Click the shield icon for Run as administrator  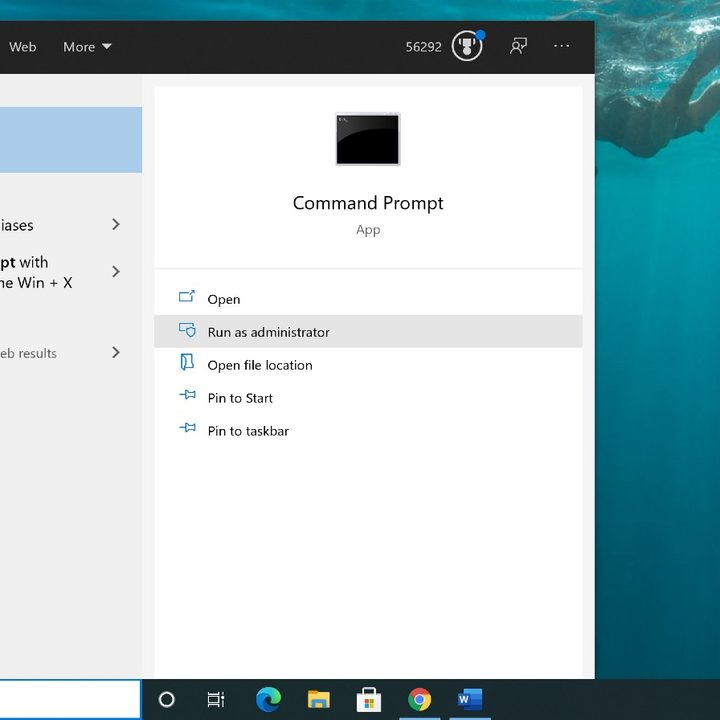pos(187,330)
